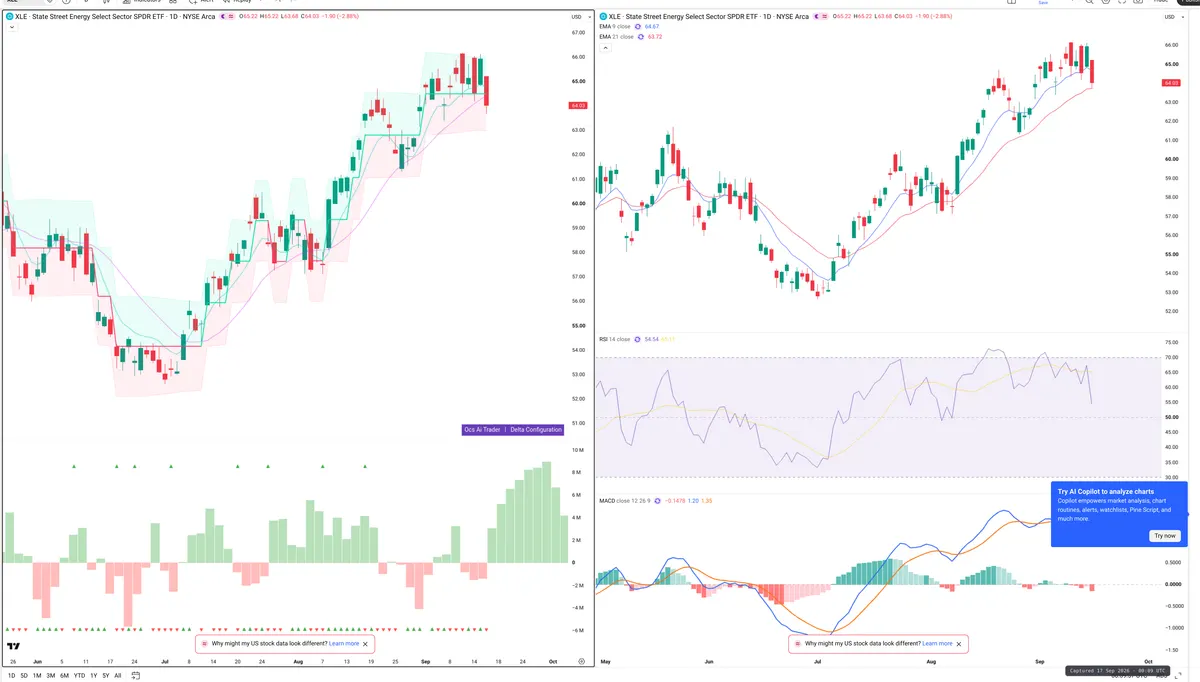This screenshot has height=682, width=1200.
Task: Select the 1D date range
Action: (x=11, y=676)
